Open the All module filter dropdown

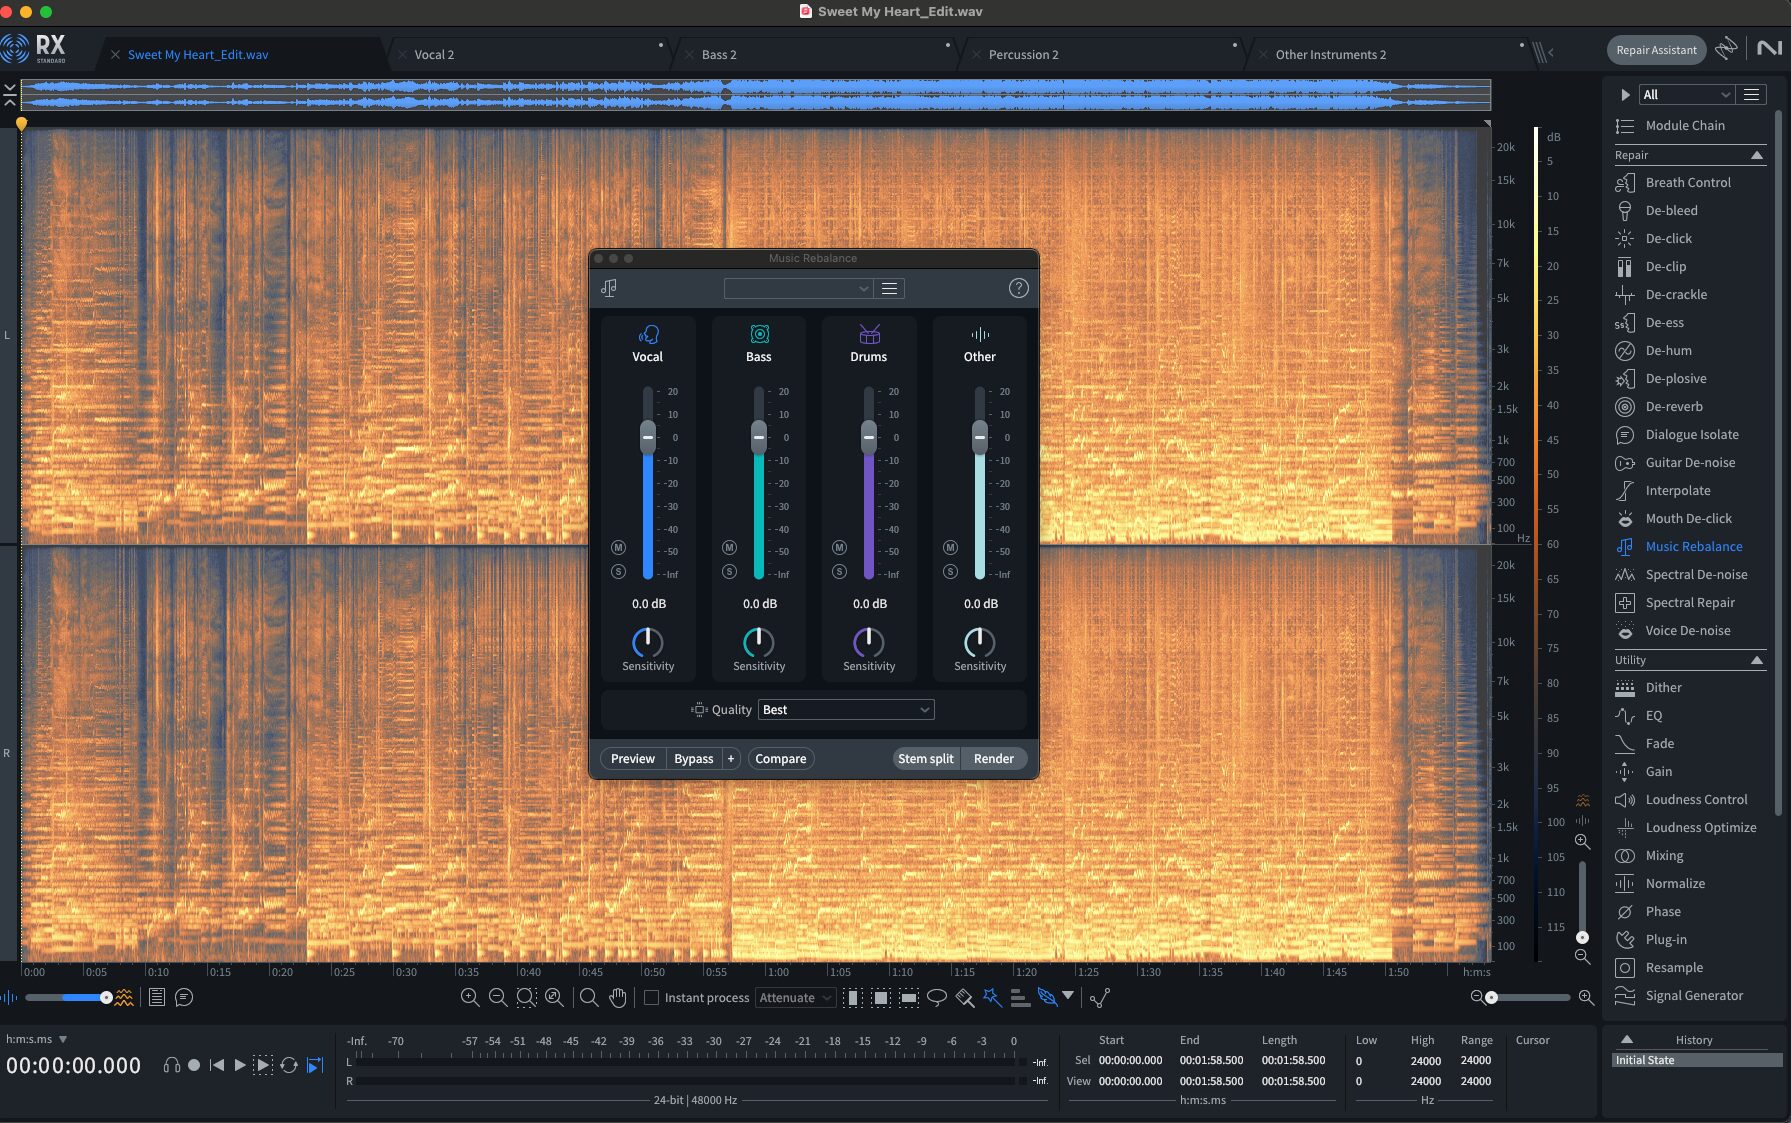click(x=1687, y=94)
